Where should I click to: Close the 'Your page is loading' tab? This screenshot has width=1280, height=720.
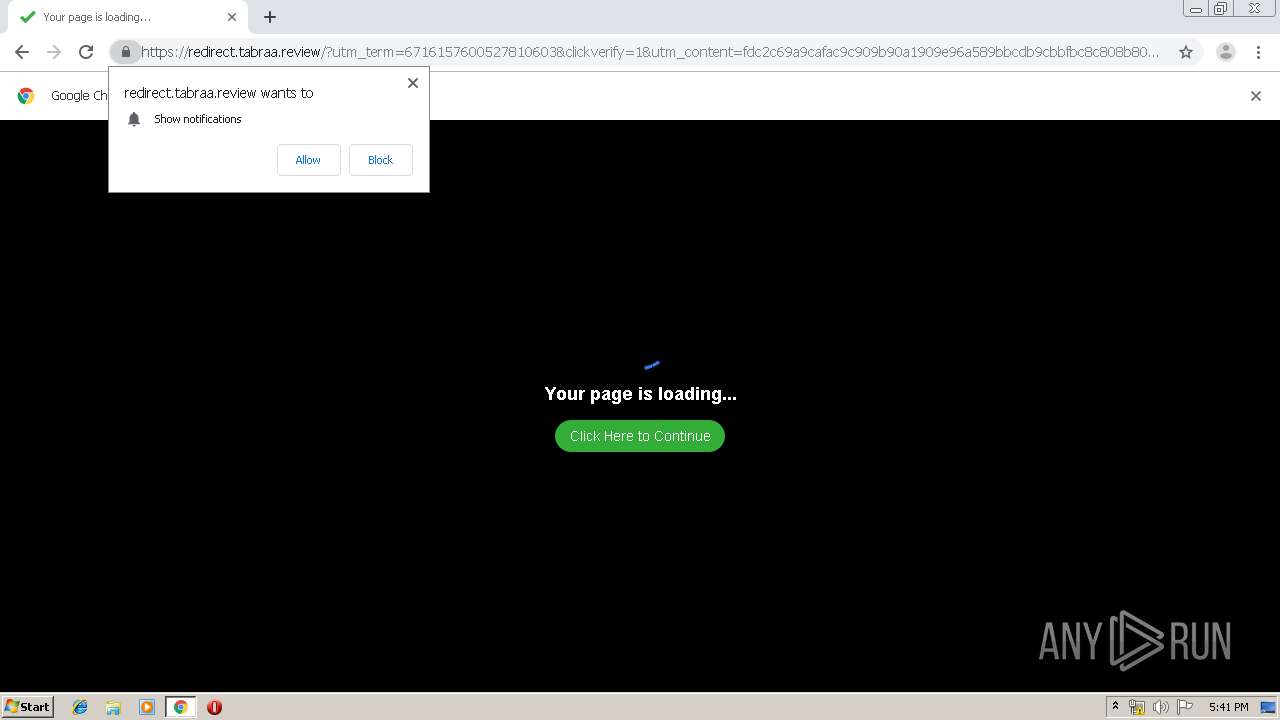point(232,17)
